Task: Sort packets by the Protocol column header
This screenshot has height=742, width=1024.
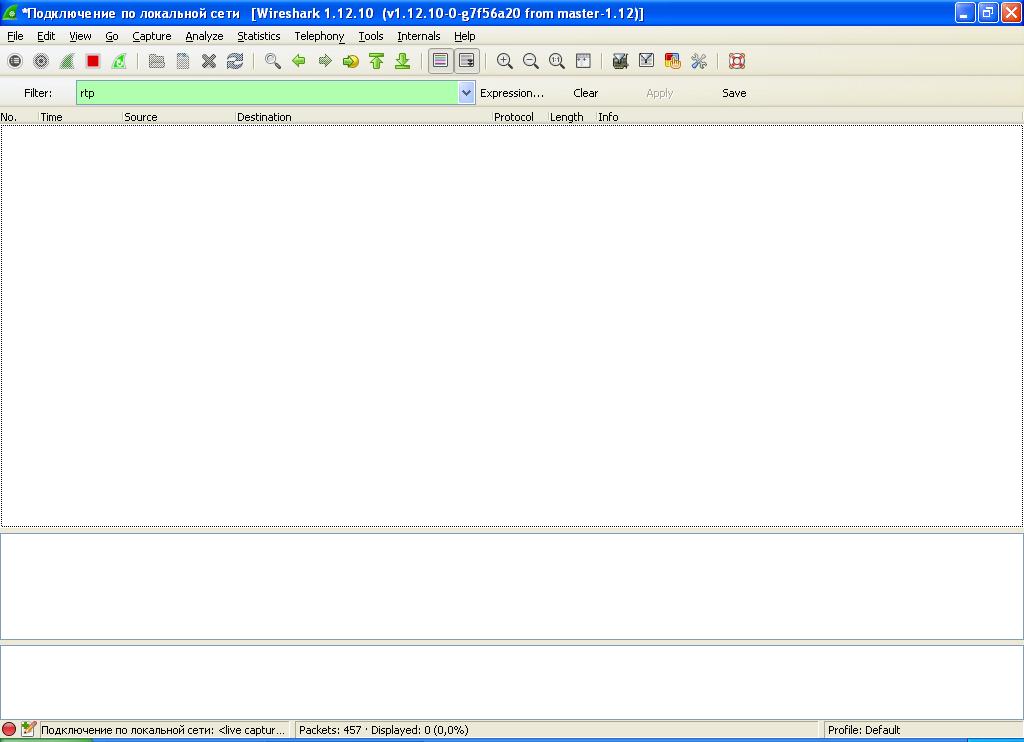Action: [x=513, y=117]
